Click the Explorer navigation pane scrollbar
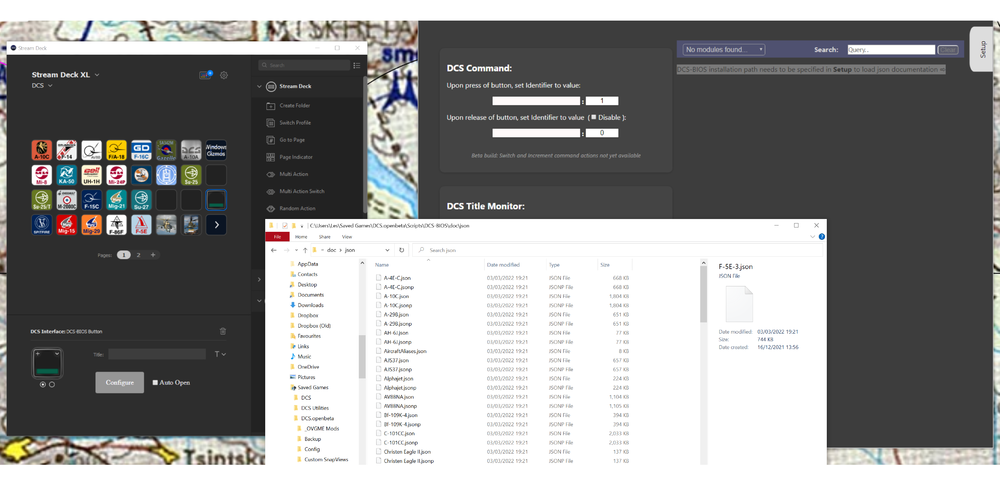The image size is (1000, 485). pyautogui.click(x=362, y=357)
